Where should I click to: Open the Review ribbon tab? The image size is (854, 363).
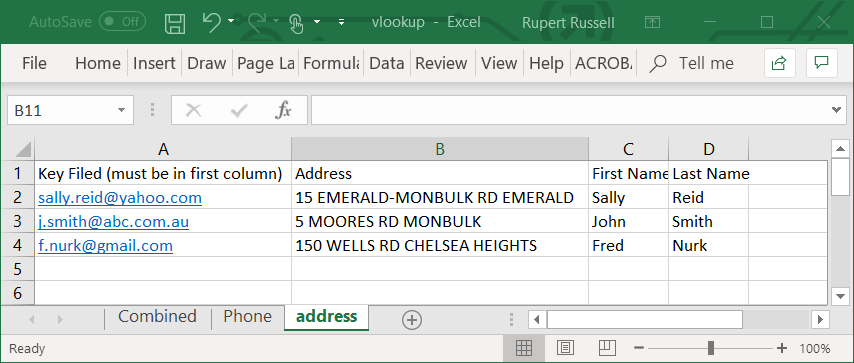pyautogui.click(x=441, y=63)
